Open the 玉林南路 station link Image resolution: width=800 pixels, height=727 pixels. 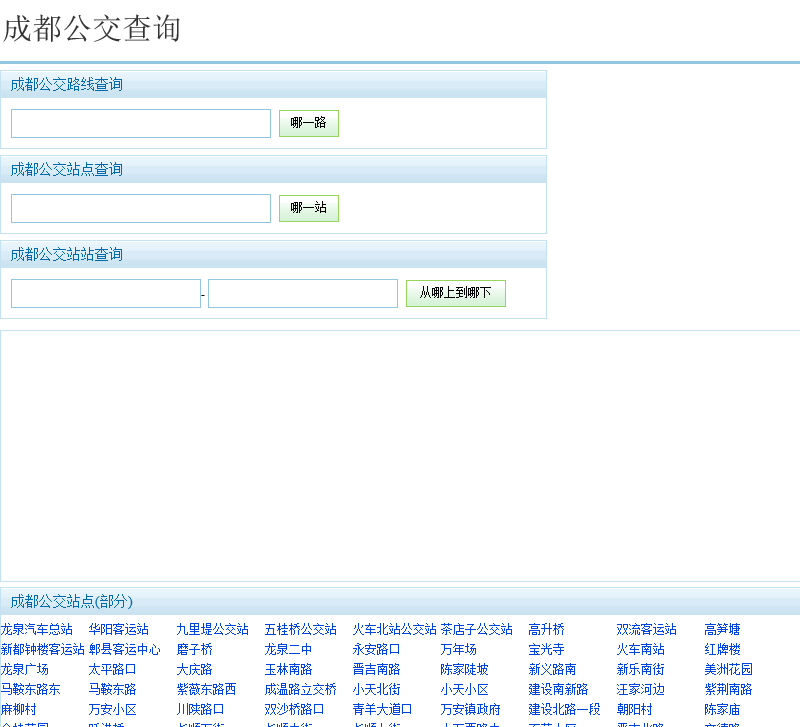[288, 669]
